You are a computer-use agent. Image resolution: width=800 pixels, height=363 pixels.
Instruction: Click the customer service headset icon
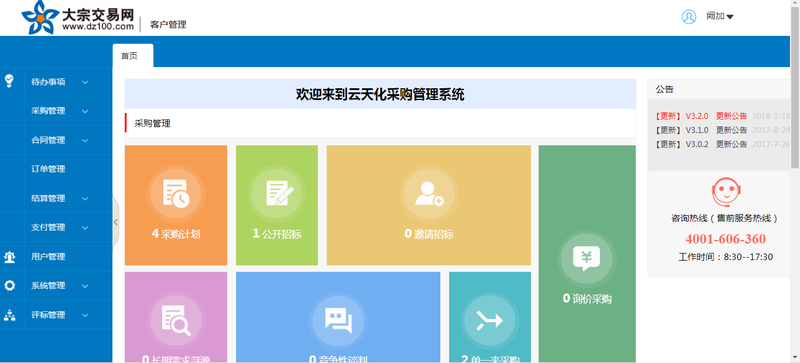(x=726, y=192)
